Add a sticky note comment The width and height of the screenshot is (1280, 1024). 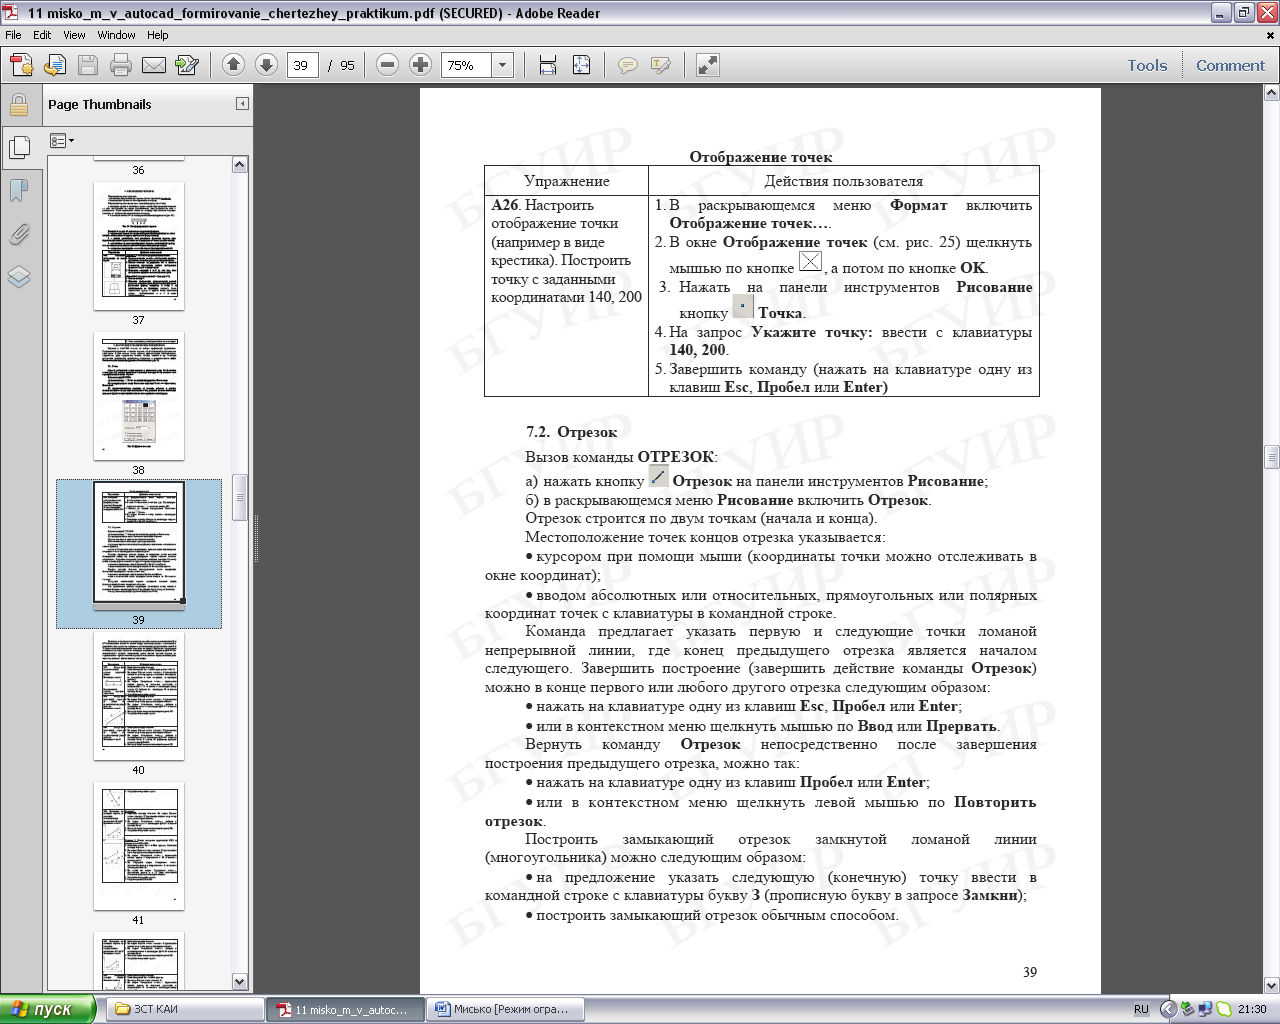627,65
